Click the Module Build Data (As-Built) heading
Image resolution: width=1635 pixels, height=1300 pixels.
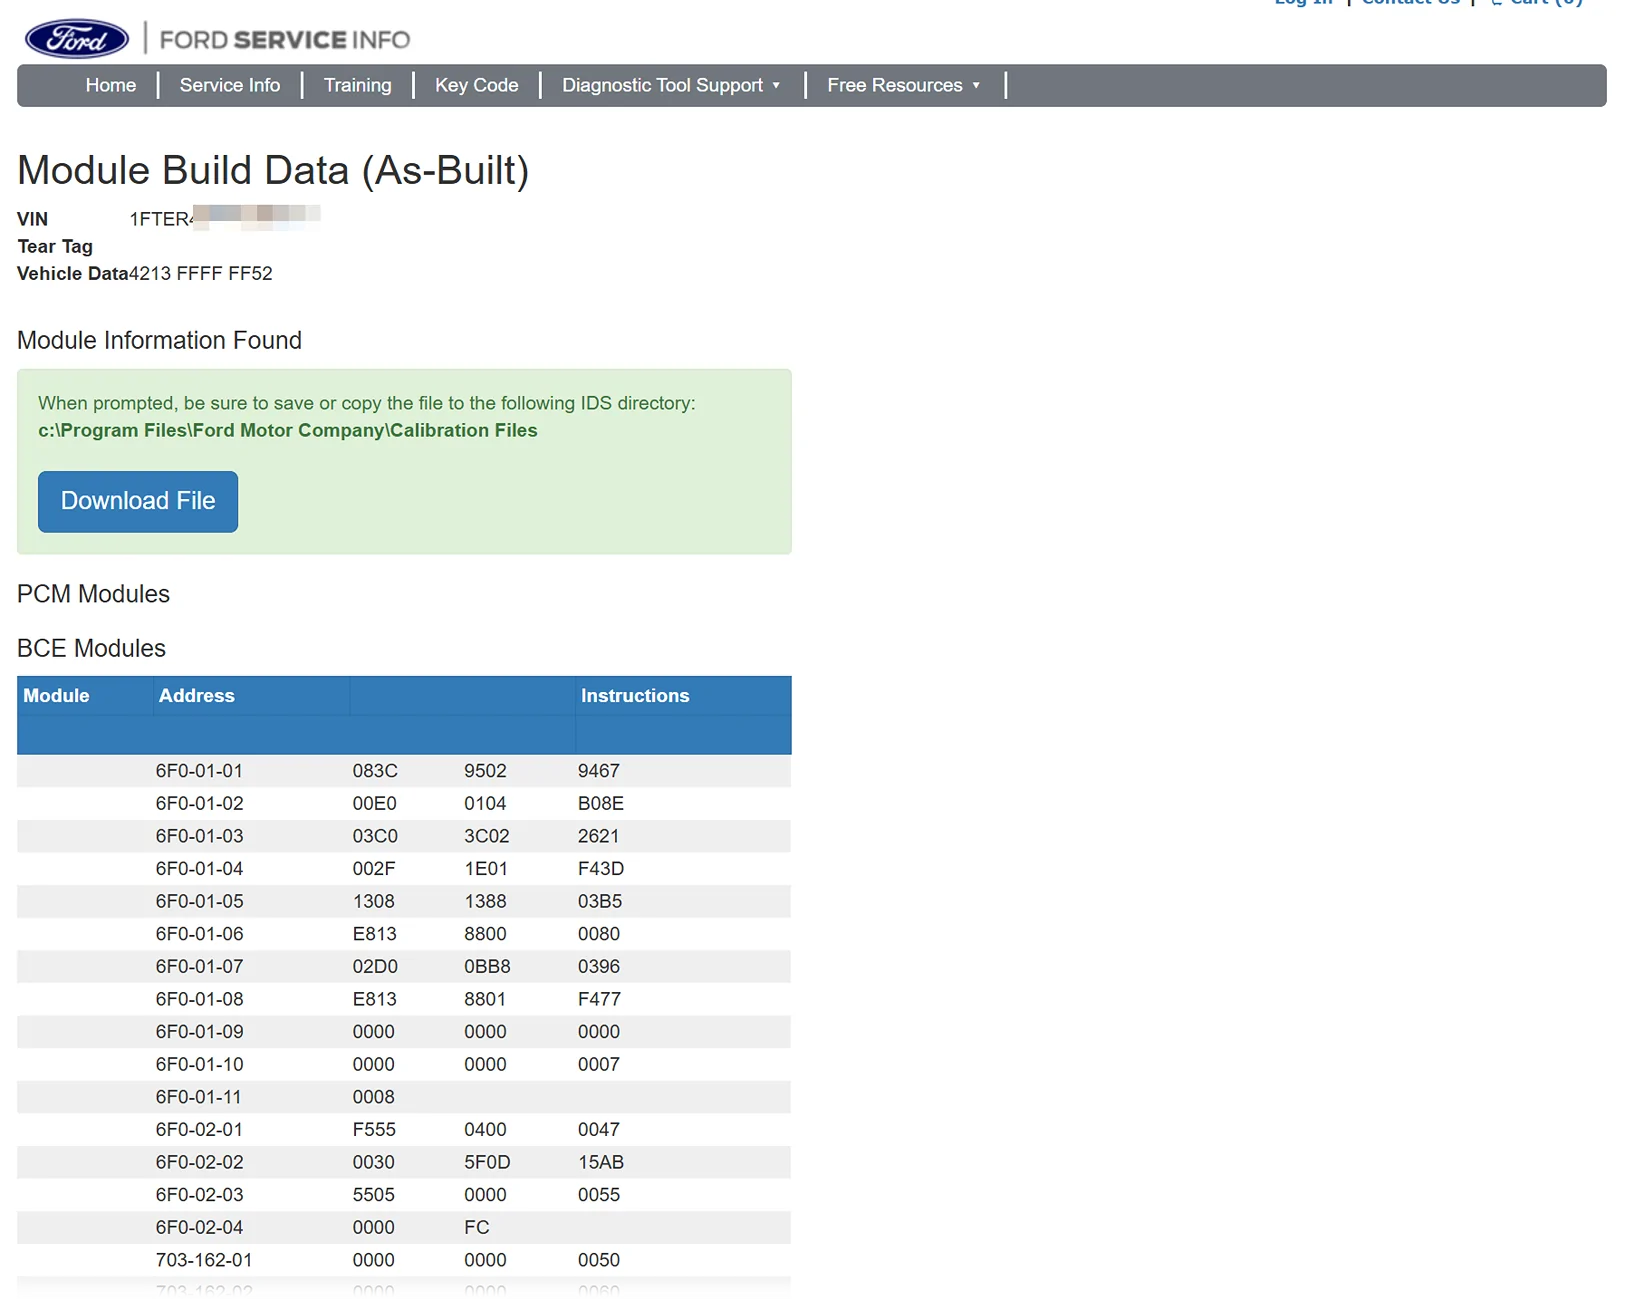[273, 170]
